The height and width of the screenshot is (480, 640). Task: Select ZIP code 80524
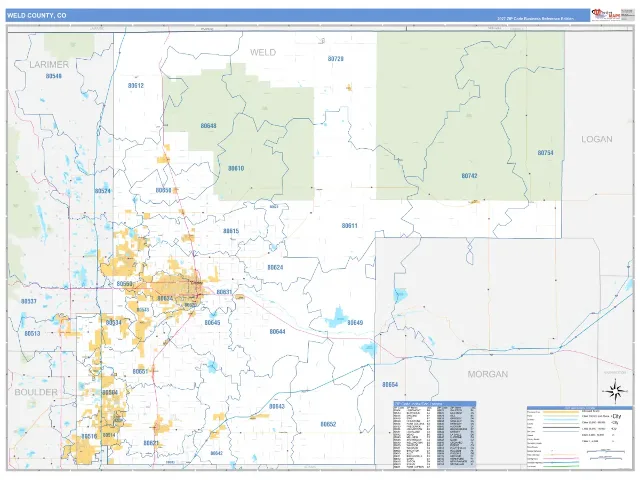(102, 191)
